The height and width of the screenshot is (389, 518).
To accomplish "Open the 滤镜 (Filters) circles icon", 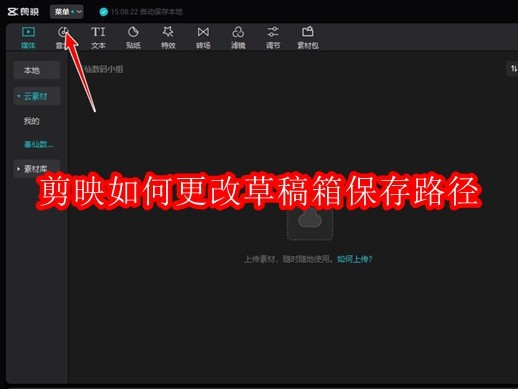I will click(x=238, y=32).
